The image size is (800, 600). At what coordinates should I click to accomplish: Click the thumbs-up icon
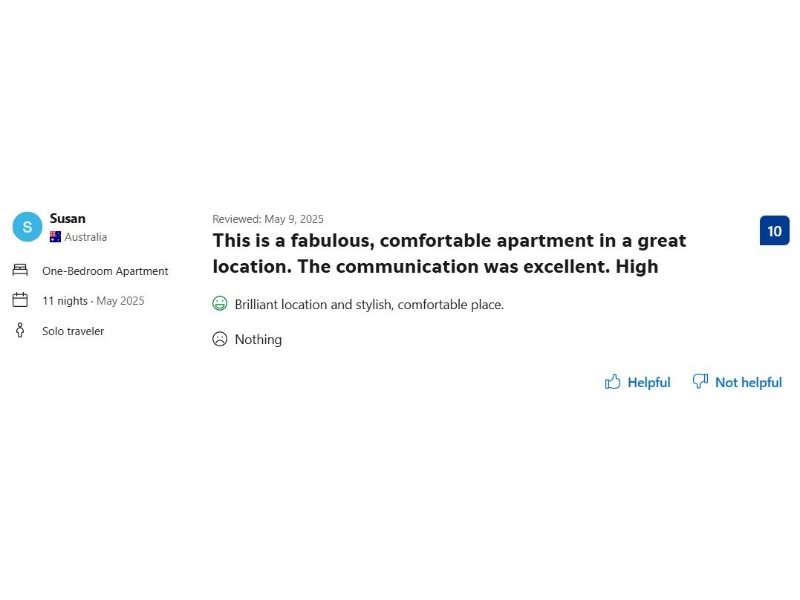(613, 382)
